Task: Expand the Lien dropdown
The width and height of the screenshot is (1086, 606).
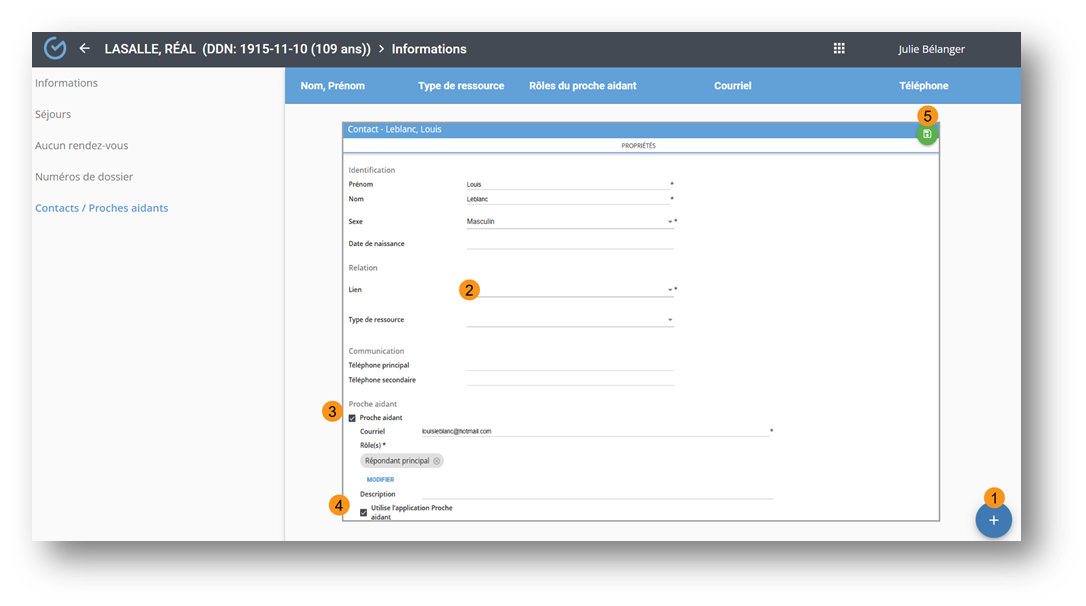Action: click(x=670, y=290)
